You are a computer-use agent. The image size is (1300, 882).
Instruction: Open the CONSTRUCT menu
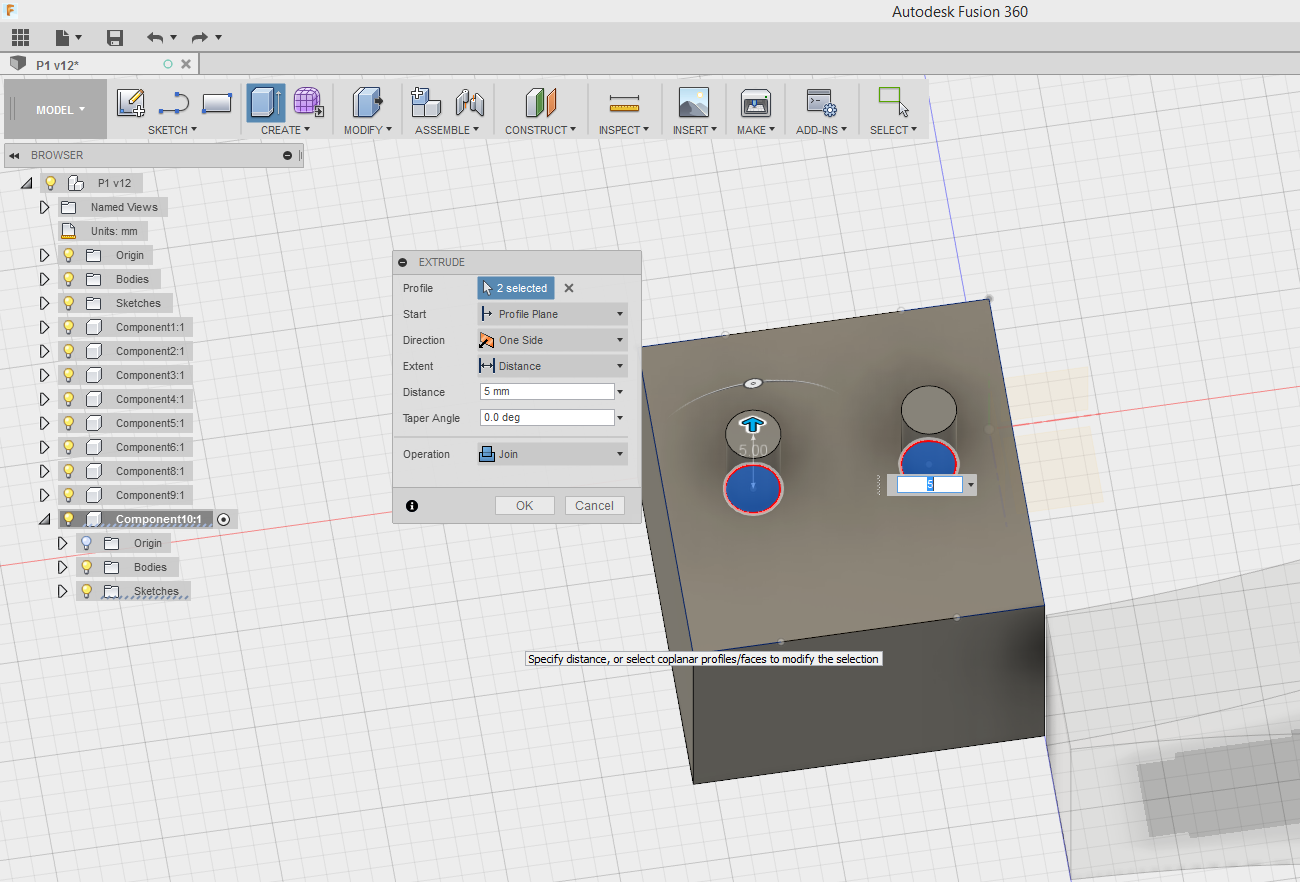click(x=540, y=130)
